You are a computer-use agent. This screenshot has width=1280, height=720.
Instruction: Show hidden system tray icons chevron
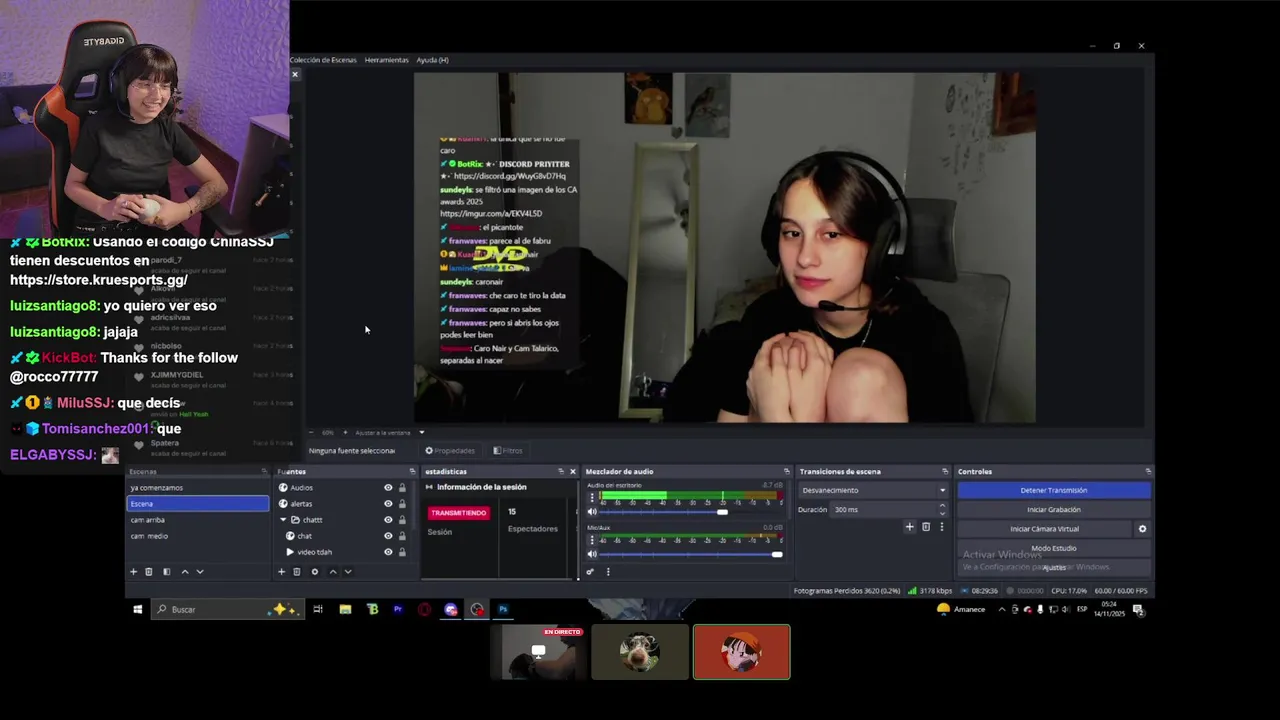coord(1002,610)
